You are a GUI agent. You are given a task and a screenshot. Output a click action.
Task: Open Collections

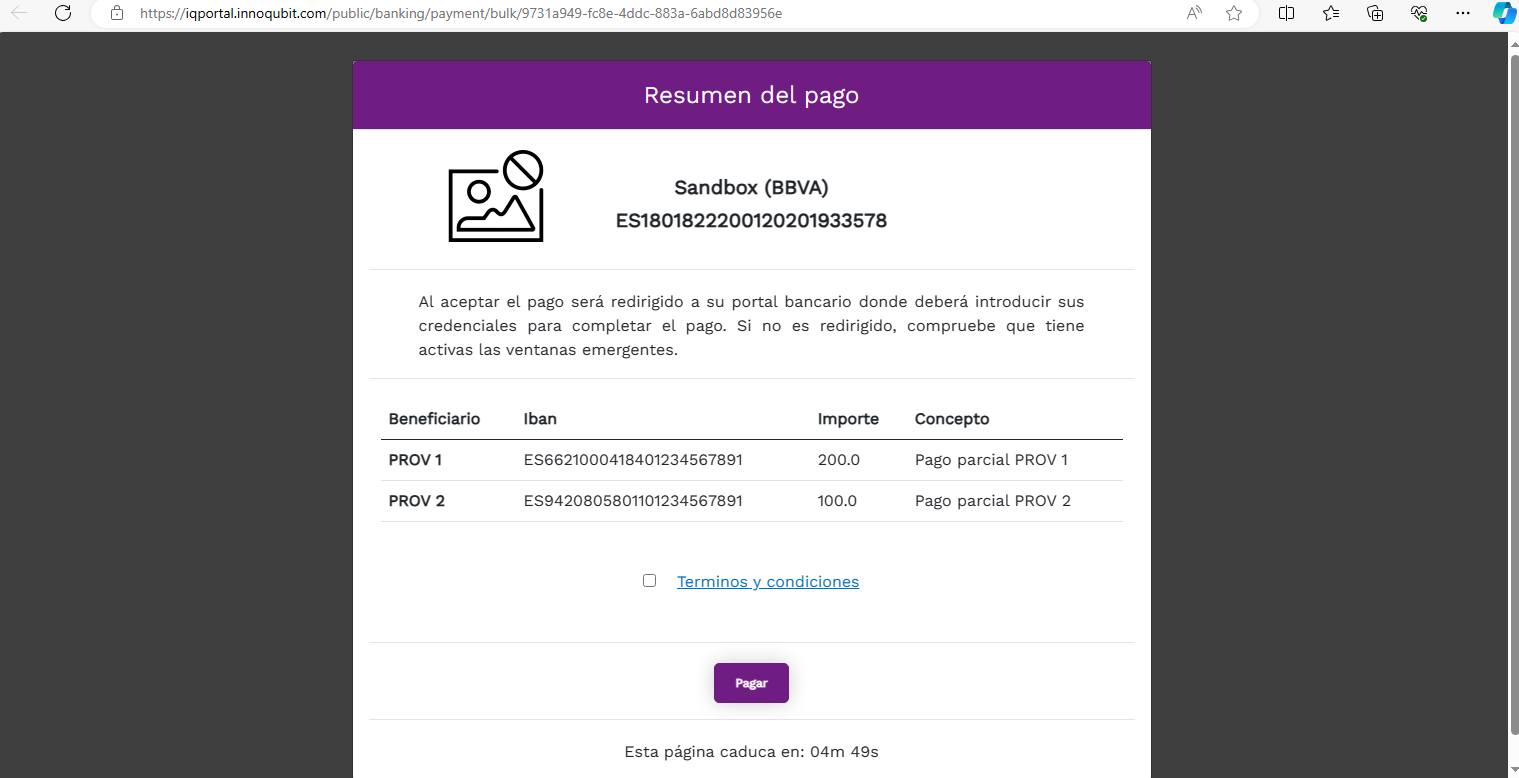1375,13
